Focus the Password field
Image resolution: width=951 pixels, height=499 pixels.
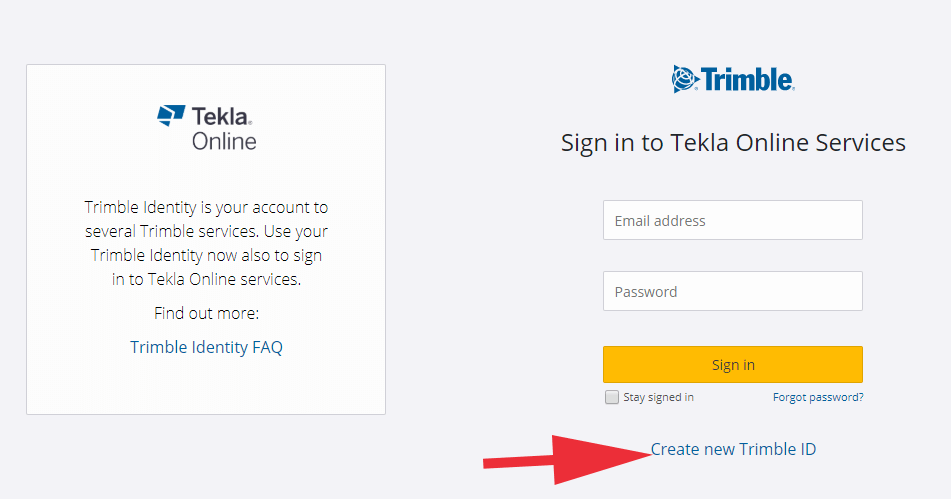point(733,291)
